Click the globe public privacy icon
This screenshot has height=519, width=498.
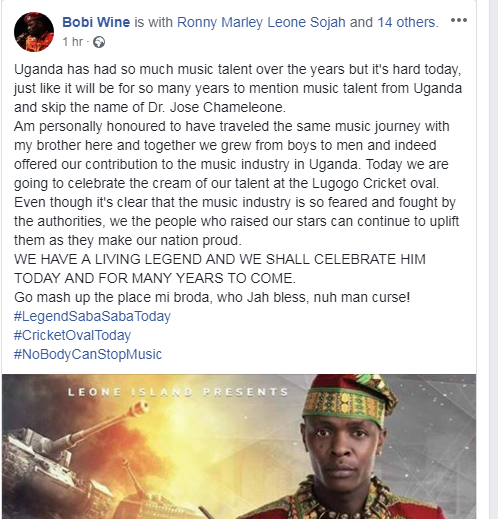99,42
